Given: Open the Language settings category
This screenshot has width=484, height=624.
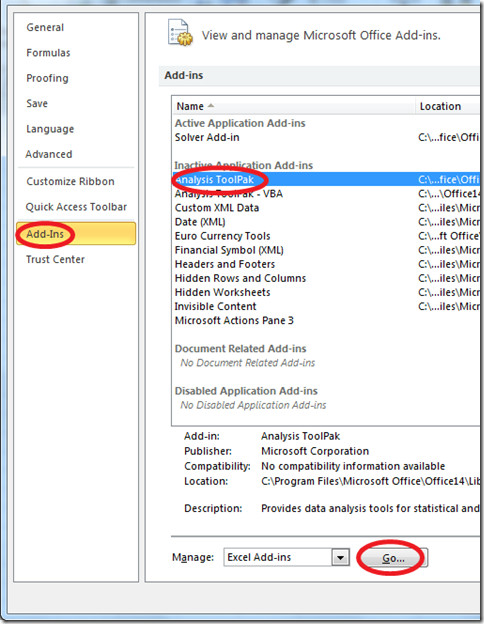Looking at the screenshot, I should pos(50,129).
